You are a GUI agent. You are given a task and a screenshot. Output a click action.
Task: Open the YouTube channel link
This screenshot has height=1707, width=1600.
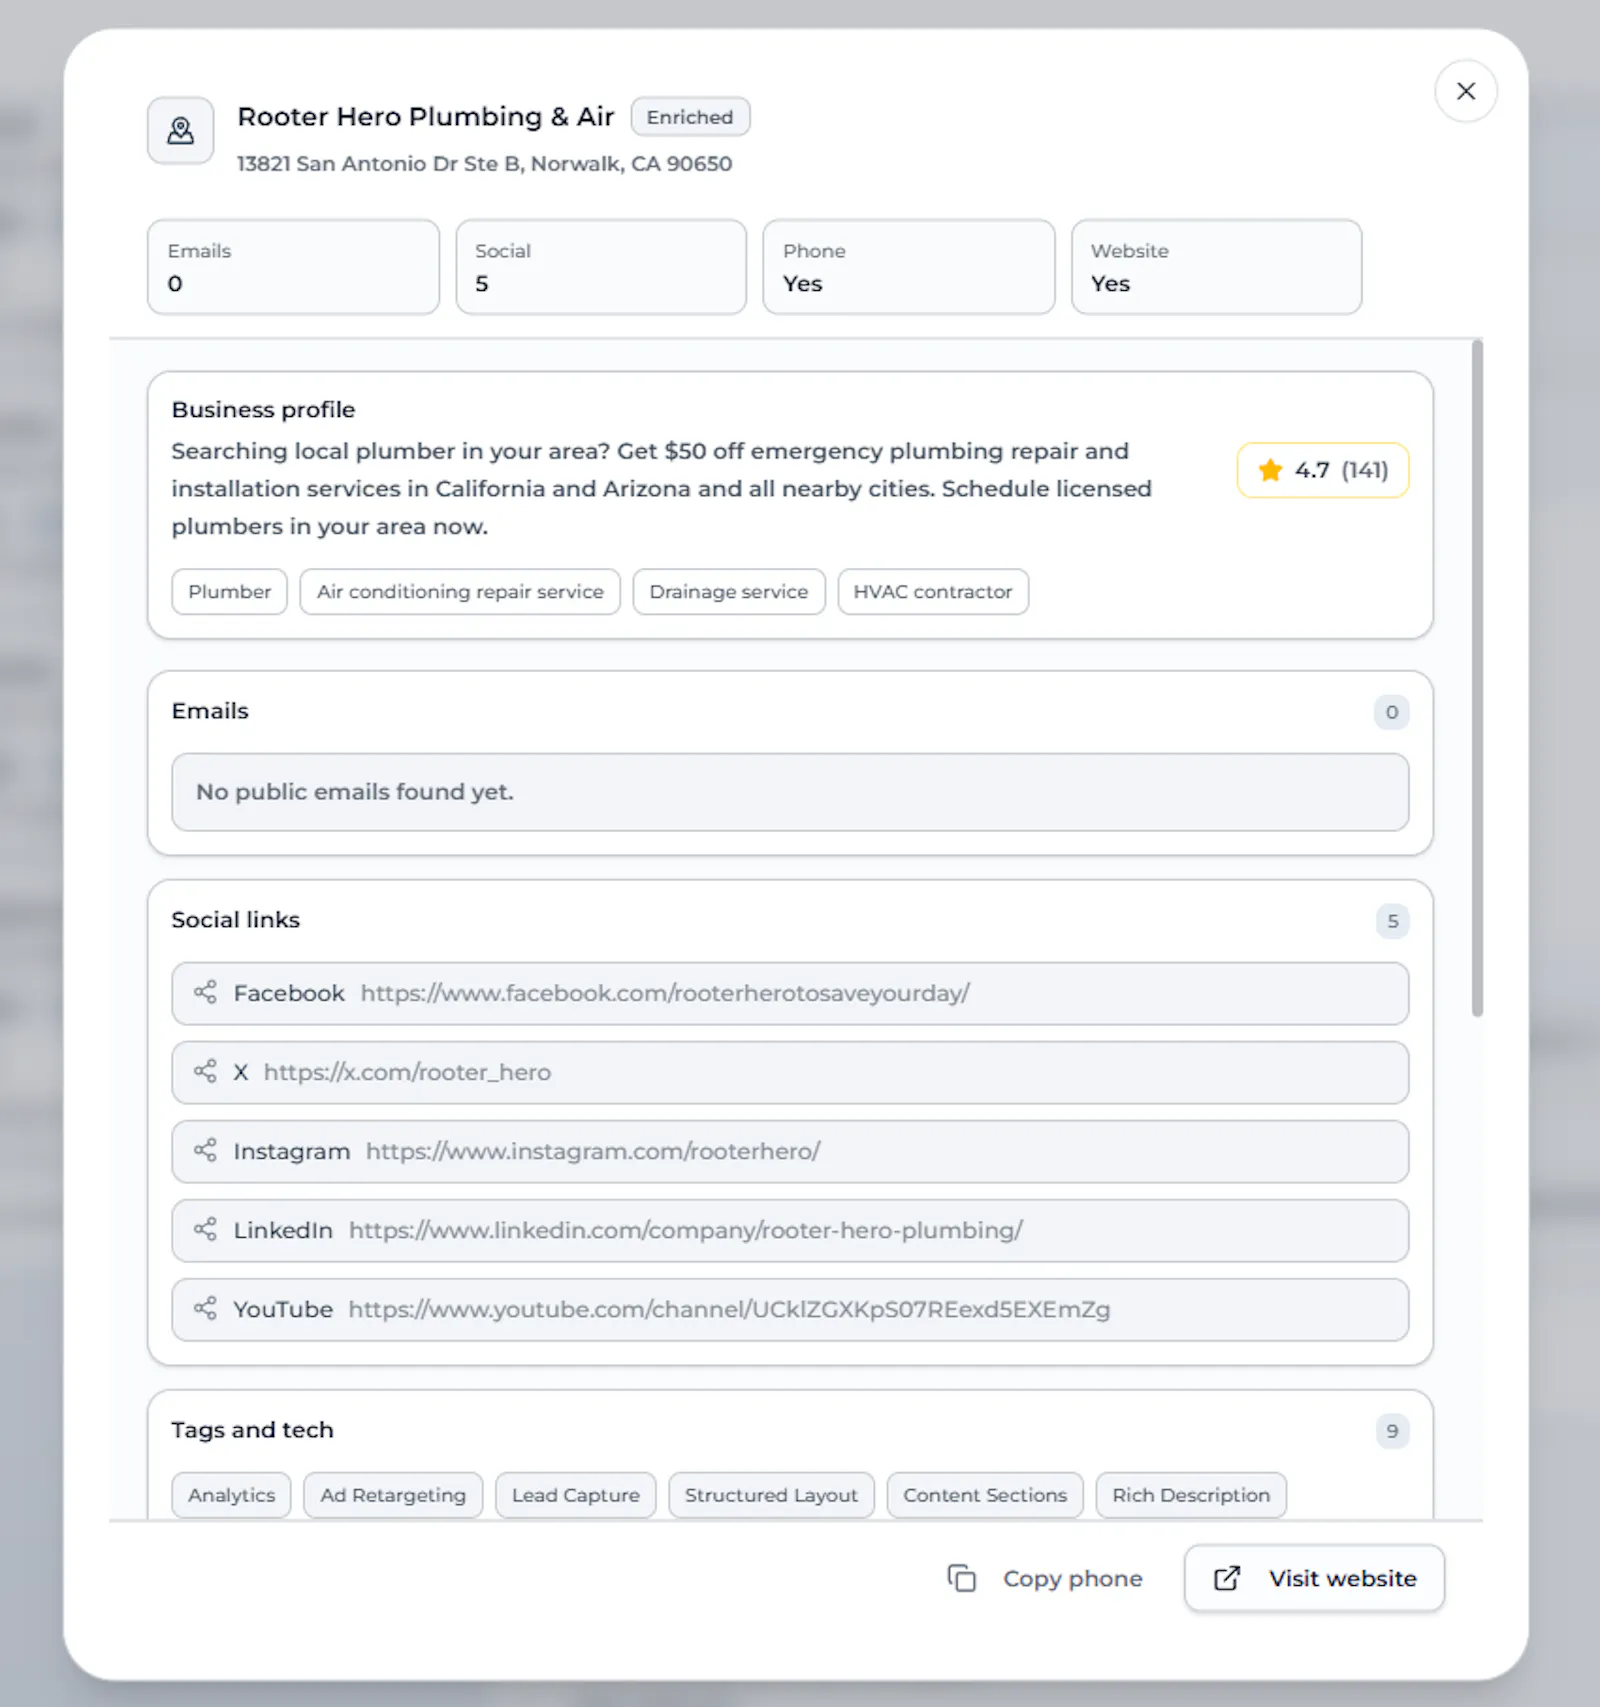[x=729, y=1309]
